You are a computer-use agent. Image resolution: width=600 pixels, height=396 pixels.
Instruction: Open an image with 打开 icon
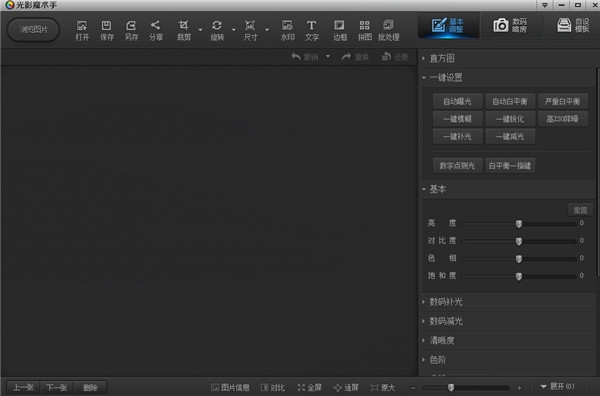[x=82, y=31]
